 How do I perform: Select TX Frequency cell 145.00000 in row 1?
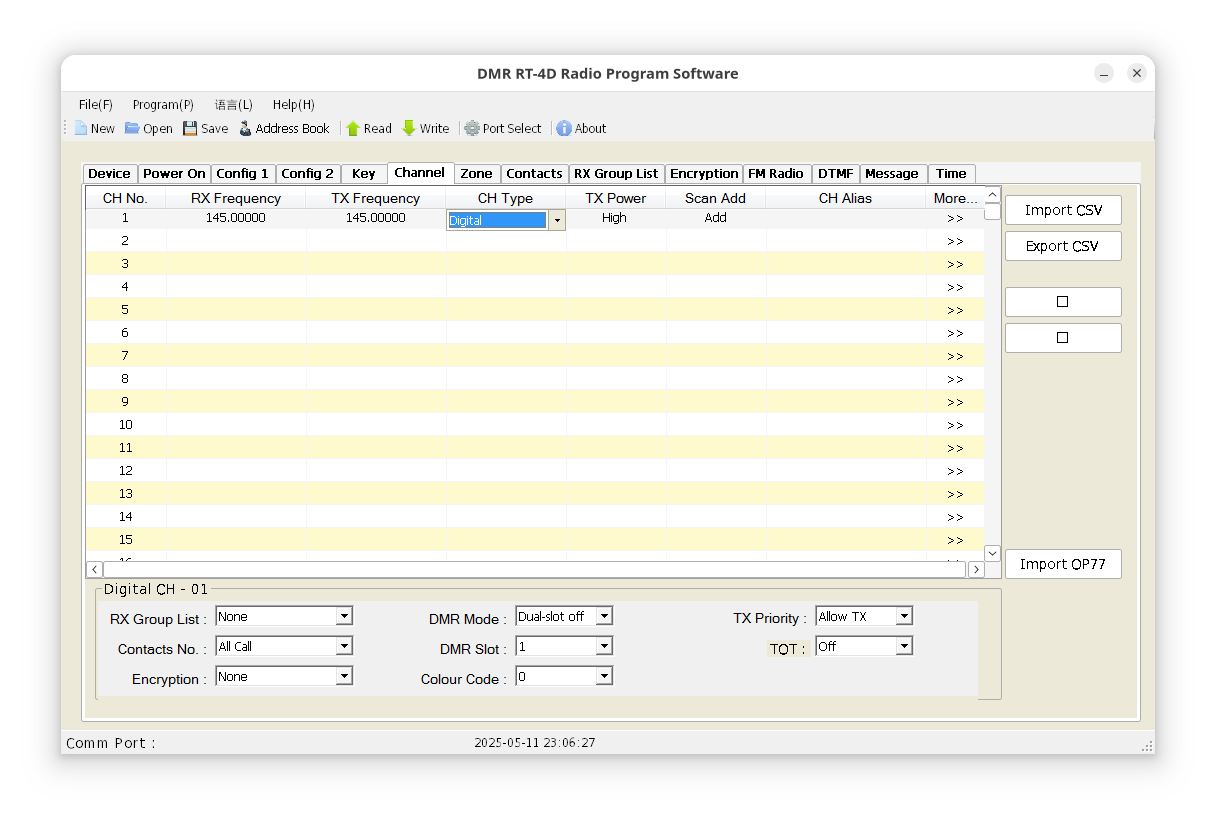tap(376, 218)
